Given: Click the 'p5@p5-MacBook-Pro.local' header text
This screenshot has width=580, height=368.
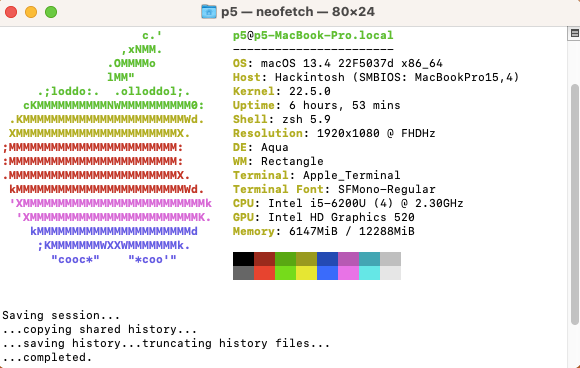Looking at the screenshot, I should pyautogui.click(x=313, y=36).
